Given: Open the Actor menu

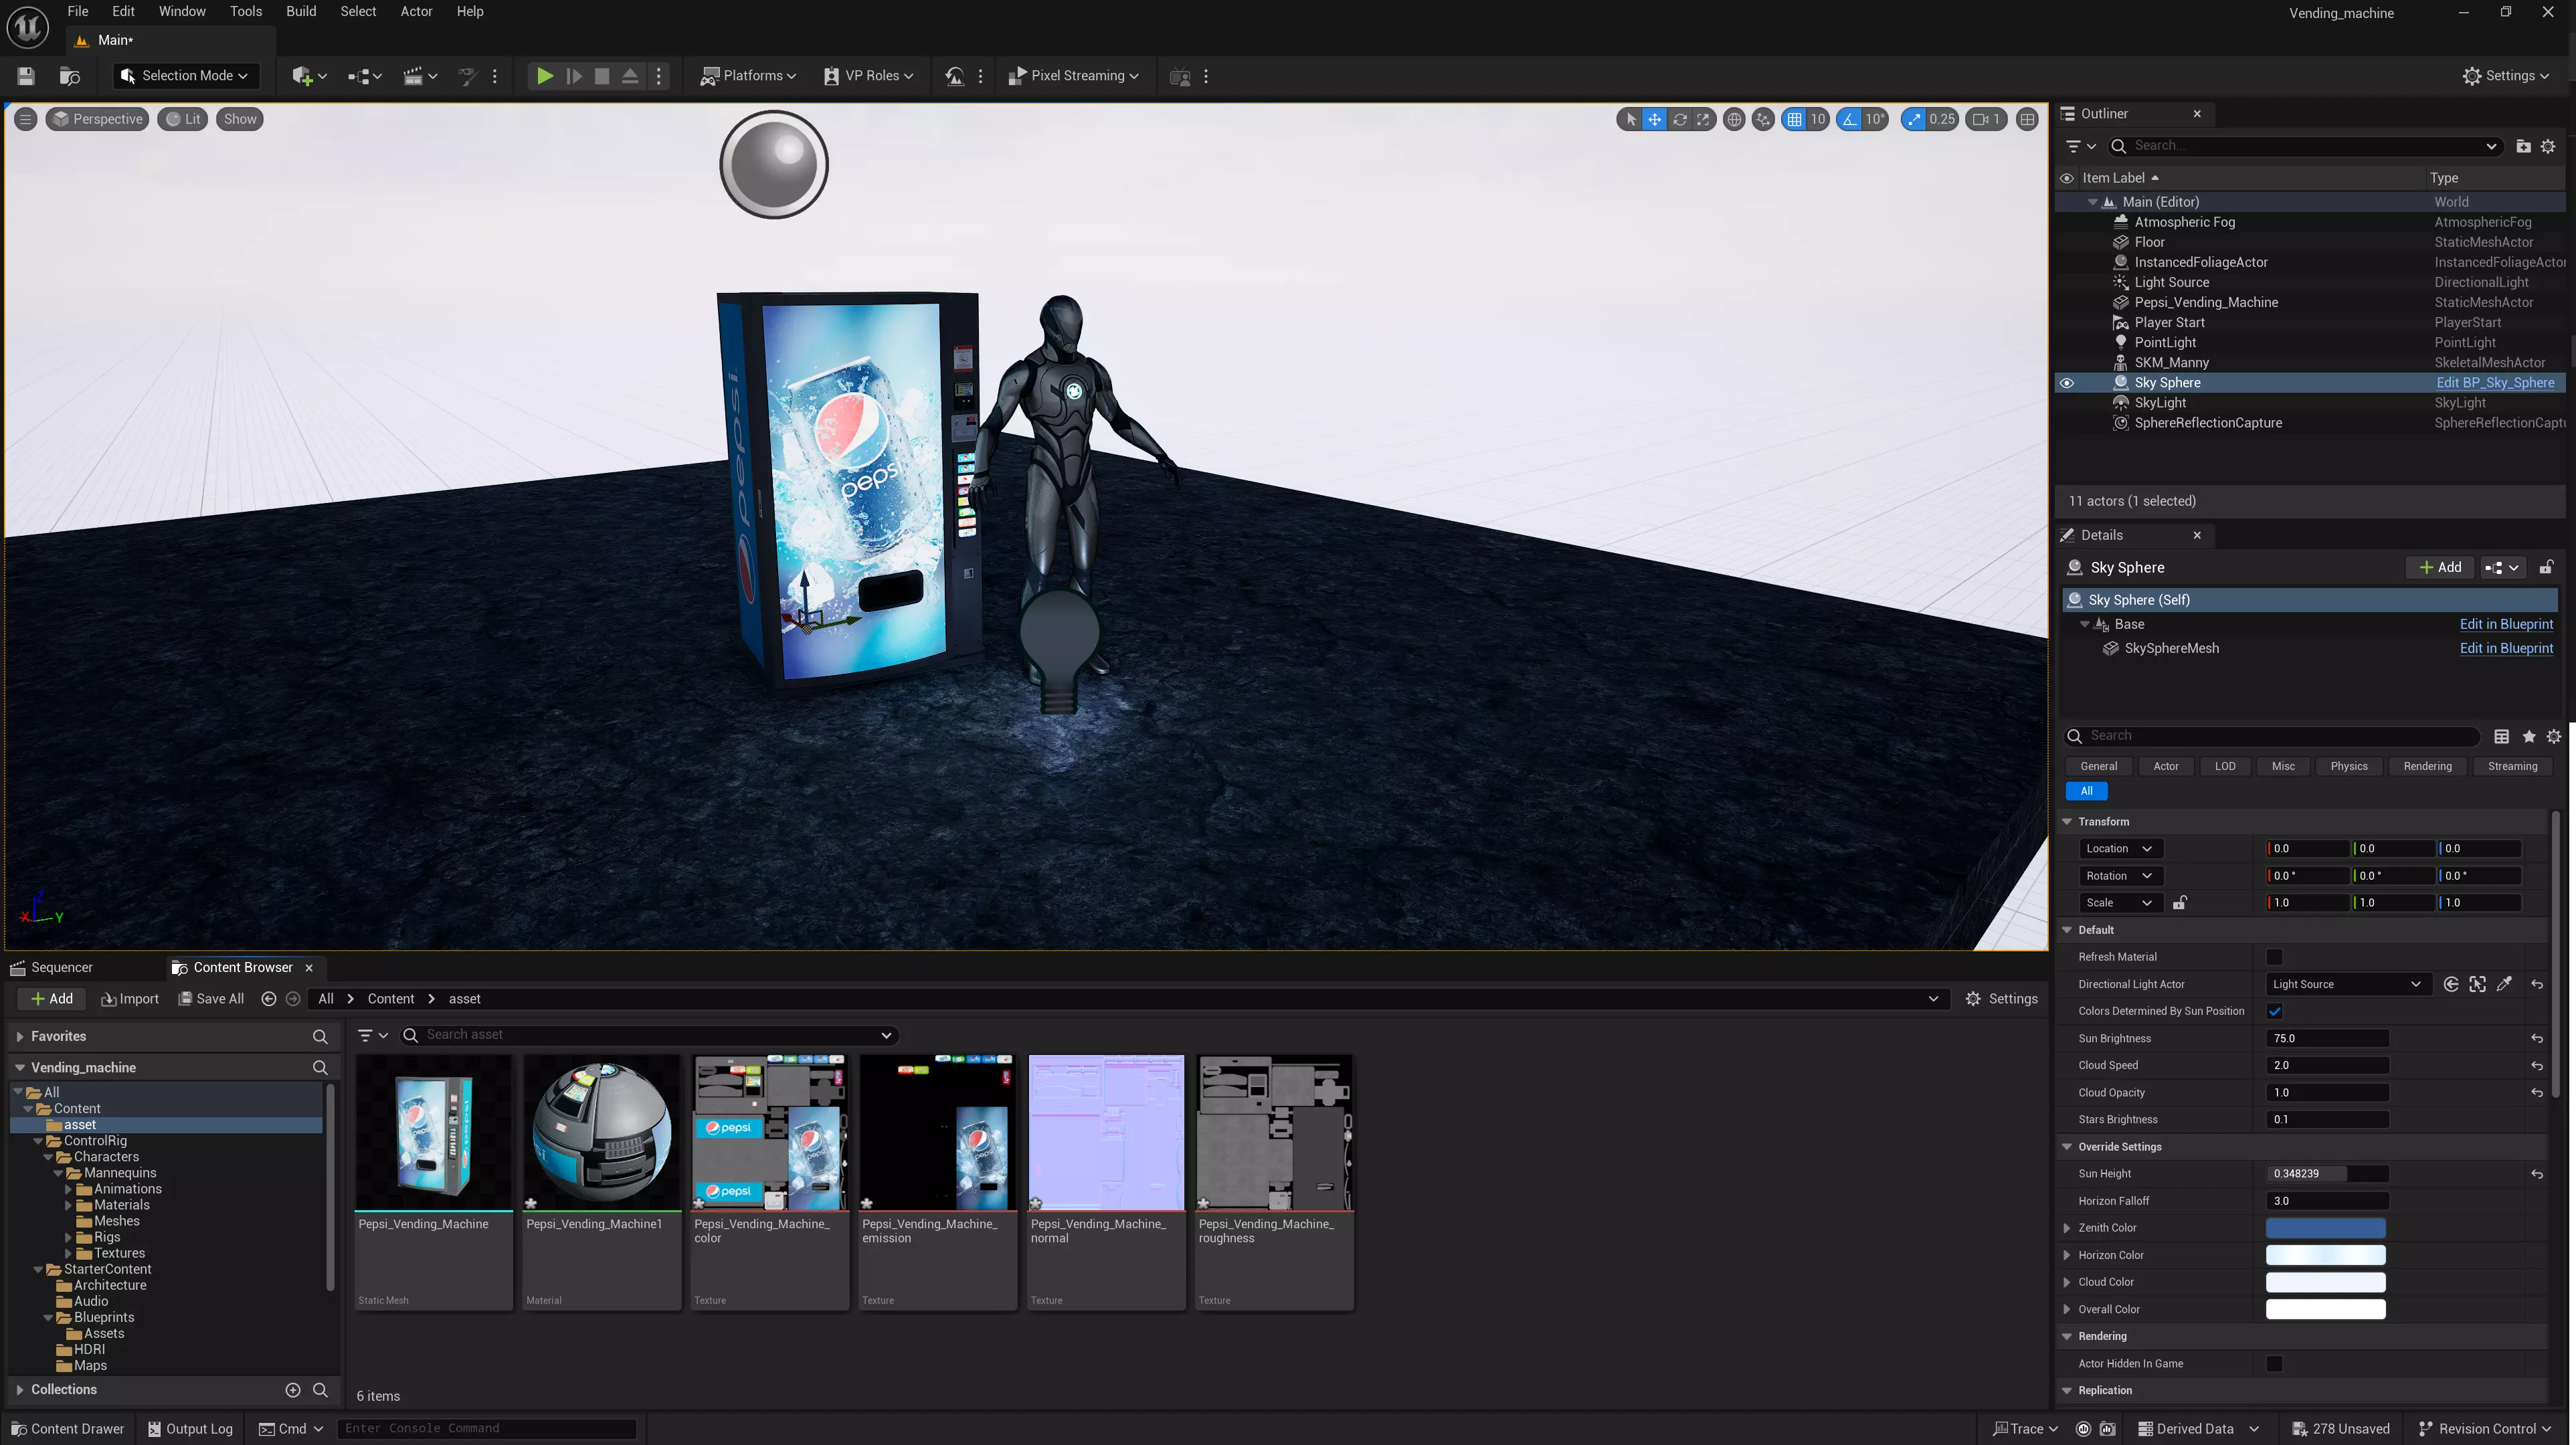Looking at the screenshot, I should tap(416, 11).
